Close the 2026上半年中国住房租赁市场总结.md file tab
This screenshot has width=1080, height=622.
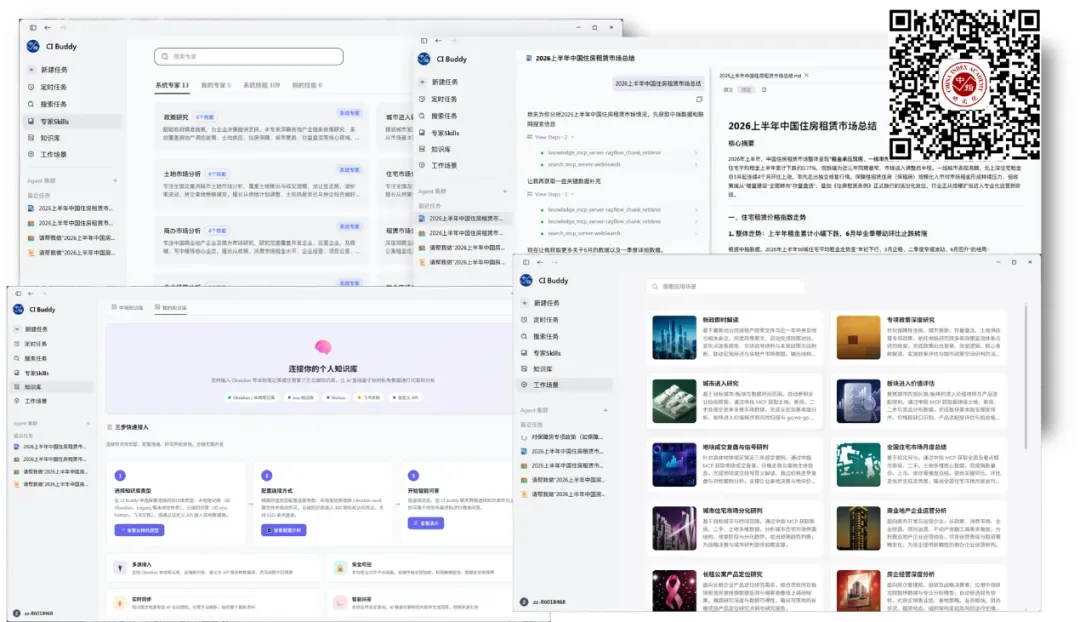(x=807, y=75)
